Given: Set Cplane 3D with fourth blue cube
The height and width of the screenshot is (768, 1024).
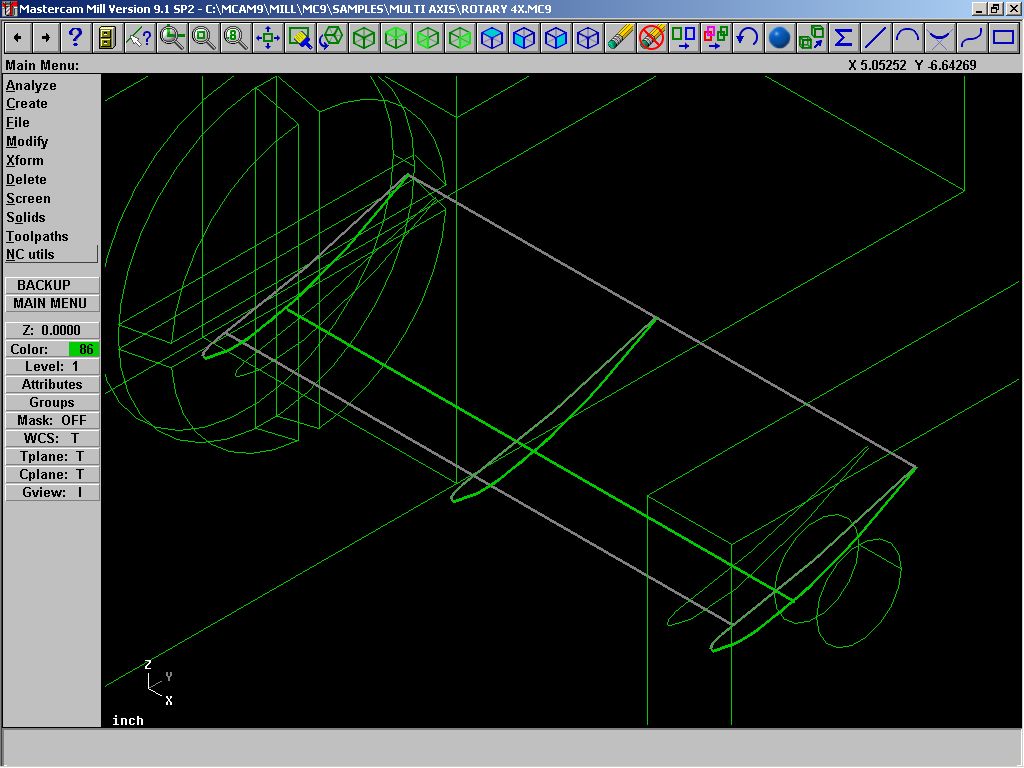Looking at the screenshot, I should pos(588,38).
